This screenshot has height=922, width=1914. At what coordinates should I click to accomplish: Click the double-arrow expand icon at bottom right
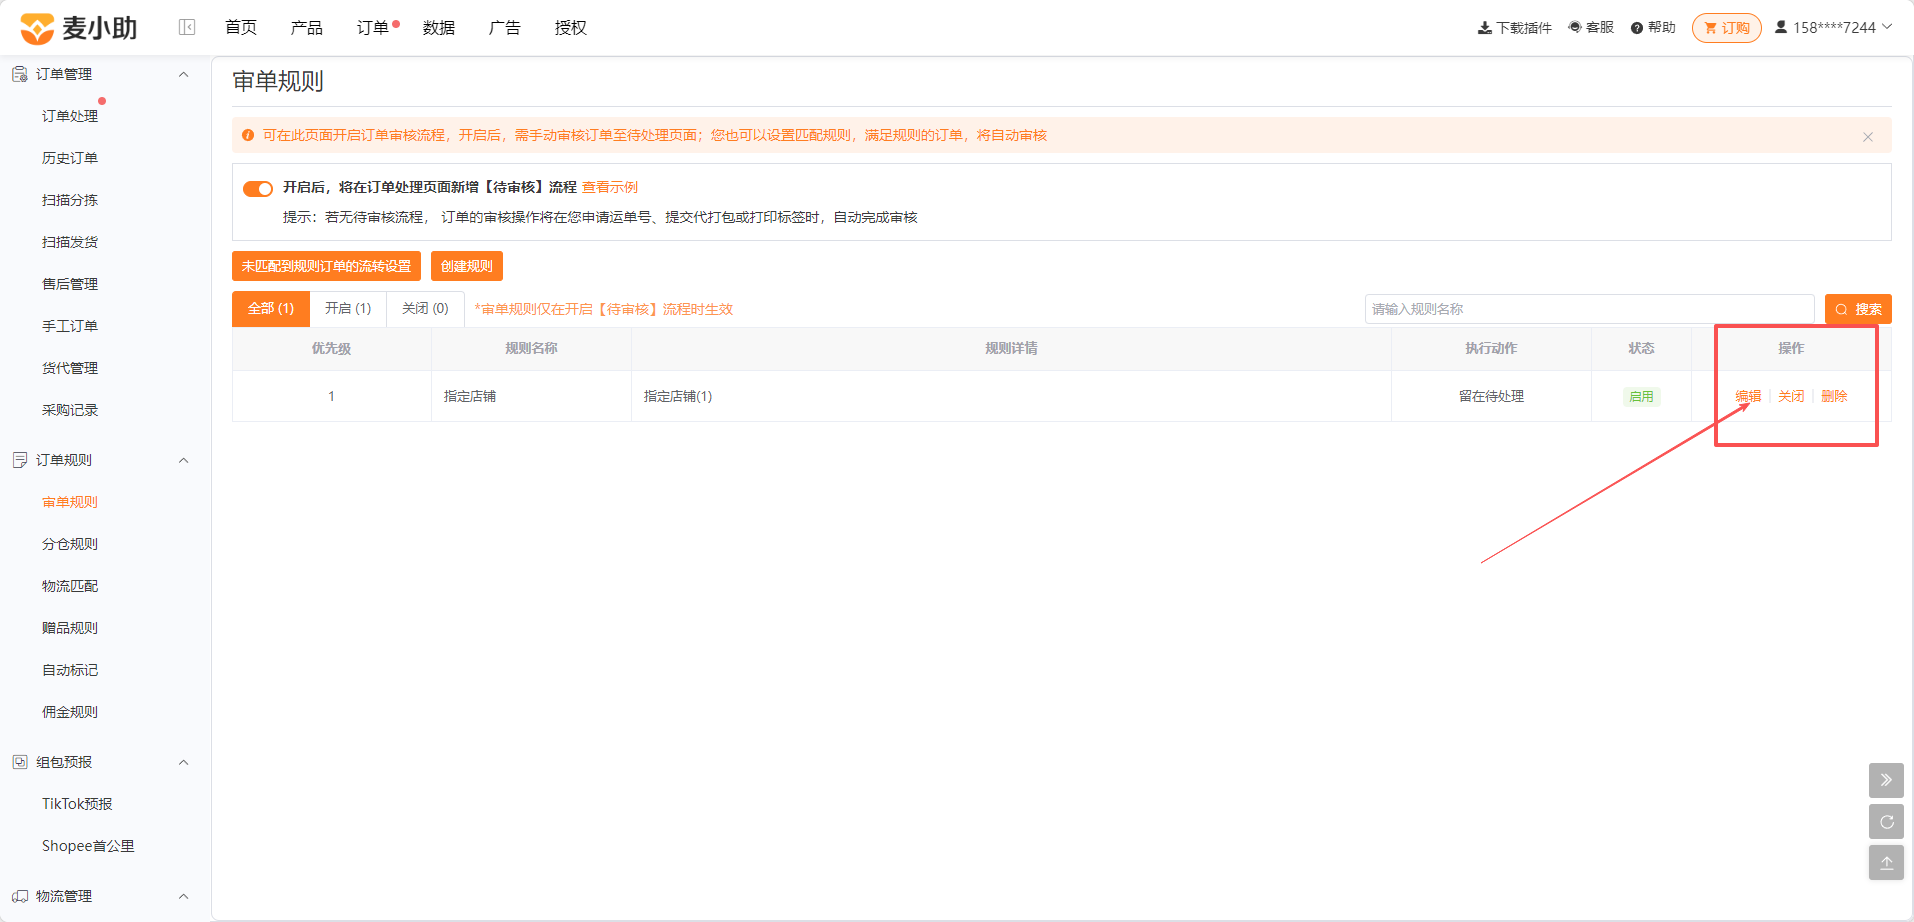point(1886,780)
